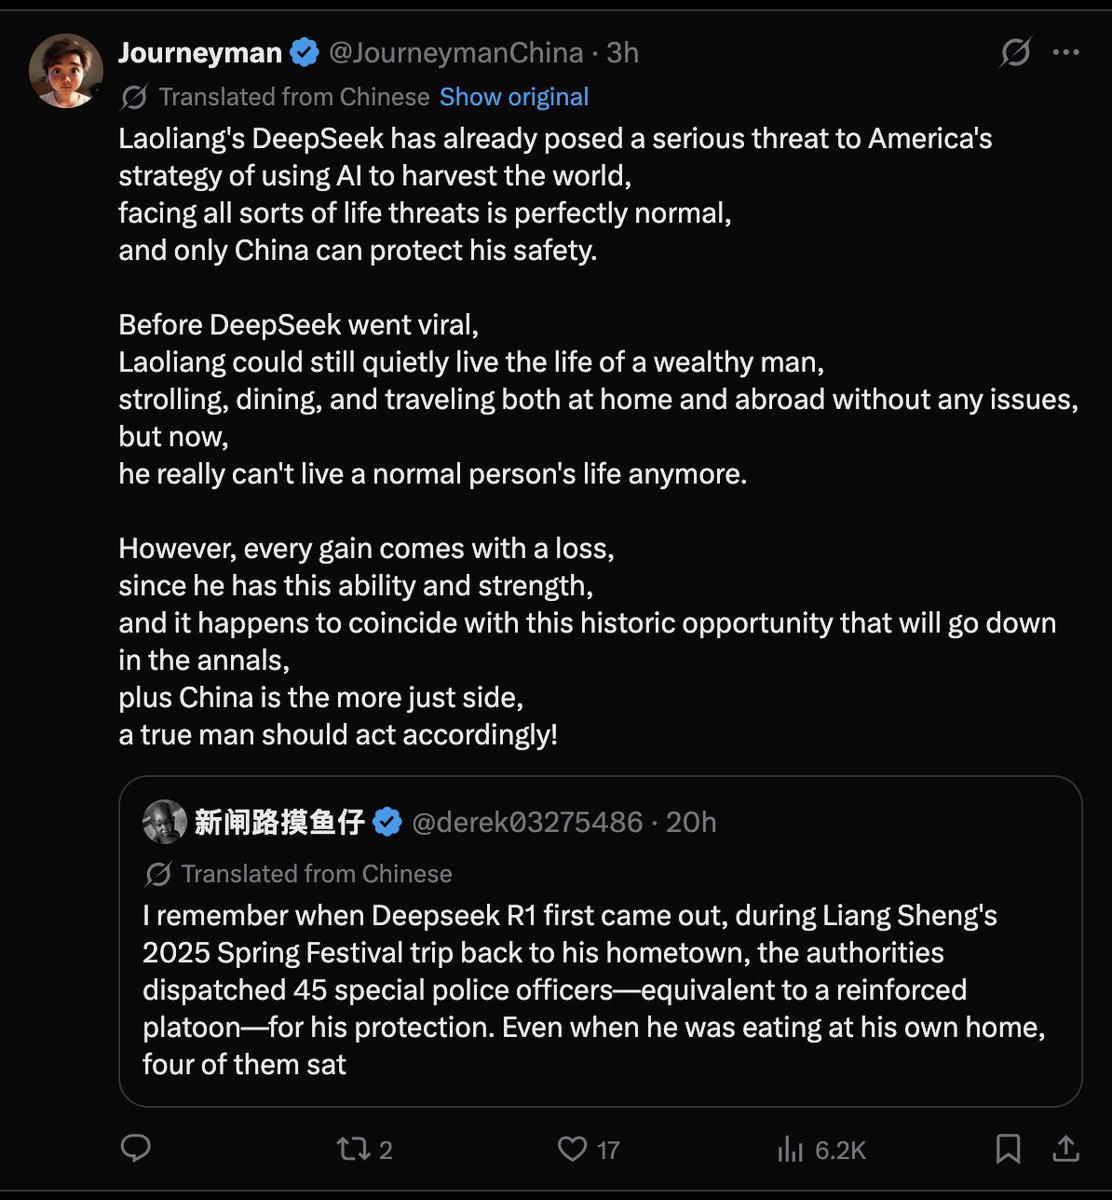This screenshot has height=1200, width=1112.
Task: Reply using the comment bubble icon
Action: coord(135,1148)
